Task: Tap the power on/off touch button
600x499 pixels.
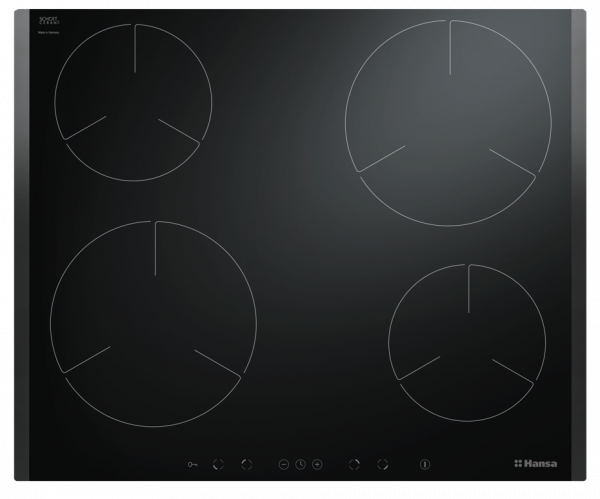Action: 425,464
